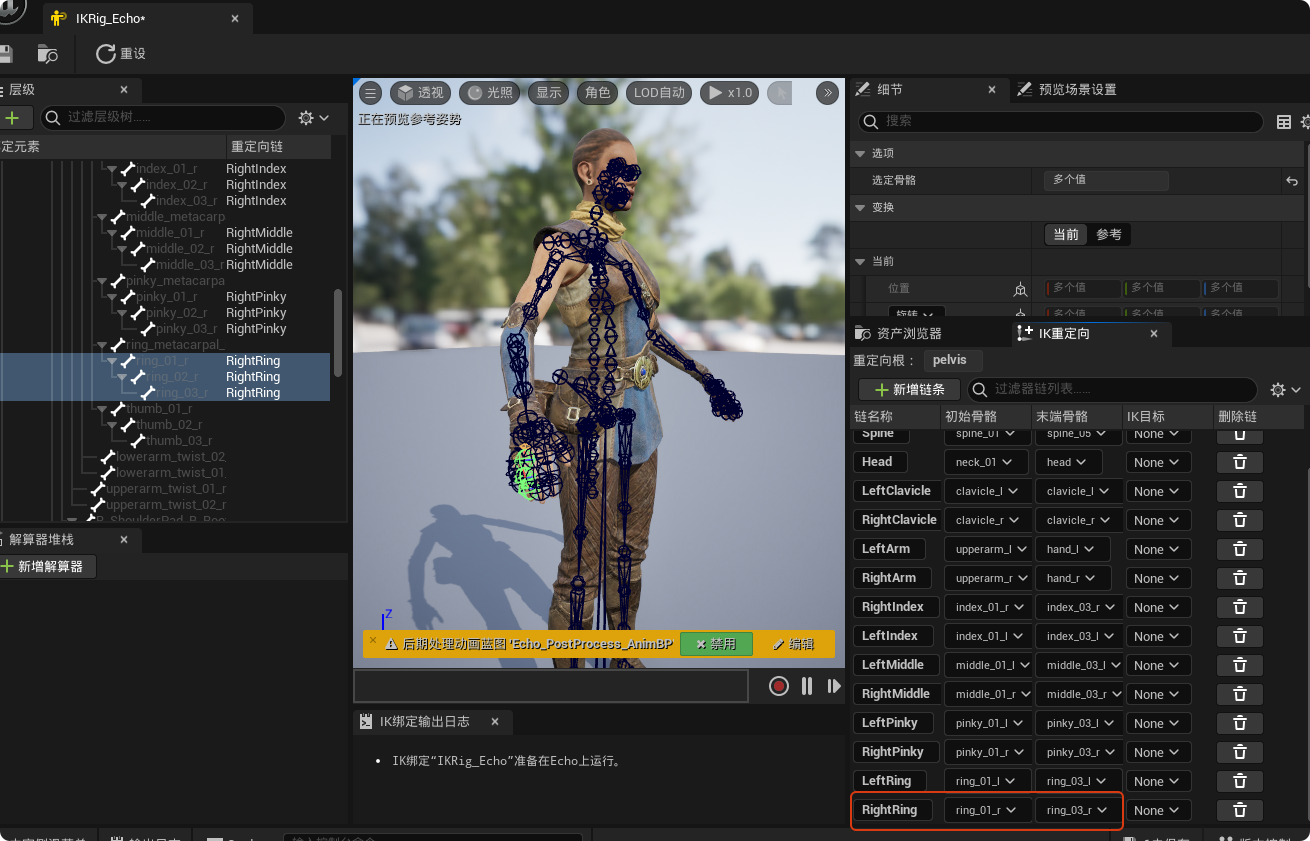Image resolution: width=1310 pixels, height=841 pixels.
Task: Open the browse to asset icon
Action: [47, 54]
